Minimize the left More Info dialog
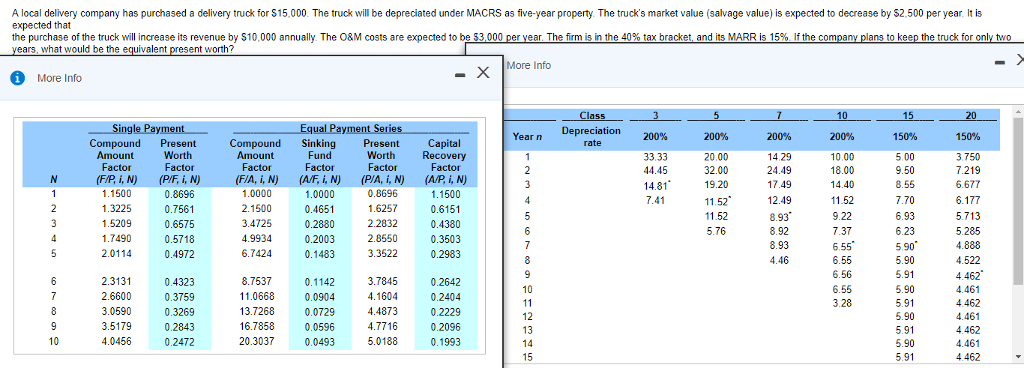1024x368 pixels. click(x=459, y=74)
